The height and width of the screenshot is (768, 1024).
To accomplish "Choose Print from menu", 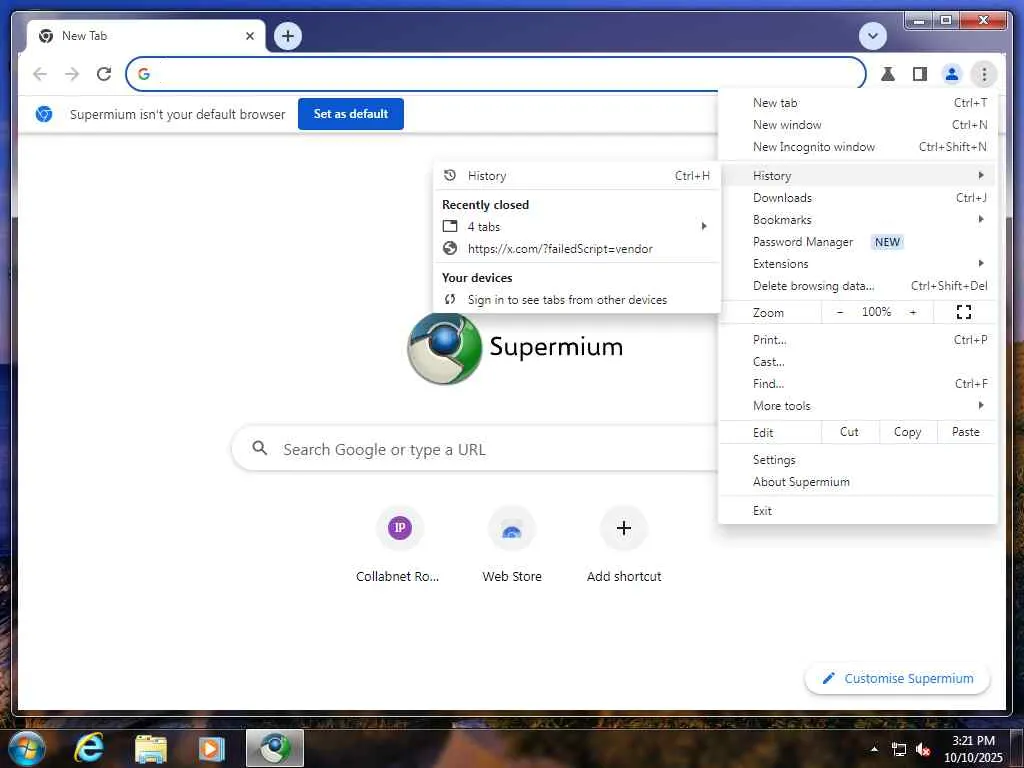I will point(857,340).
